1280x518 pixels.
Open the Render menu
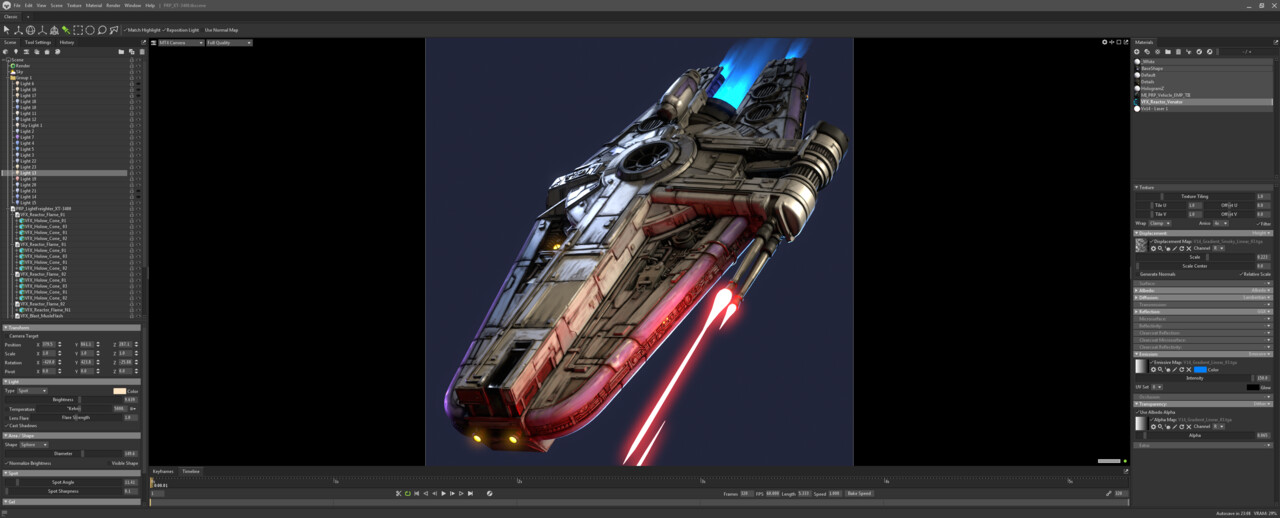tap(113, 5)
